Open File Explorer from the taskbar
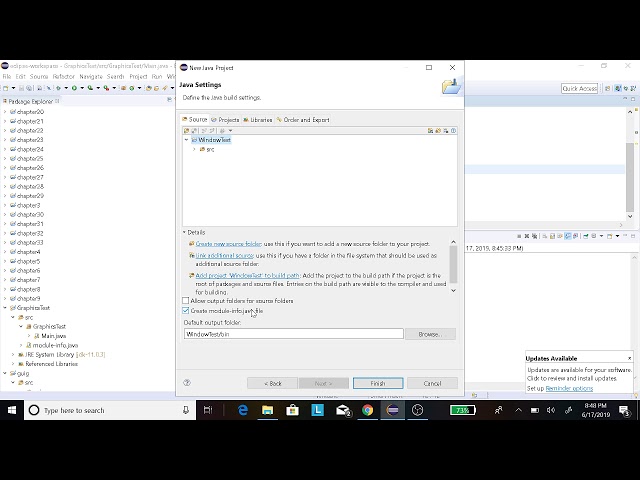Viewport: 640px width, 480px height. (267, 410)
